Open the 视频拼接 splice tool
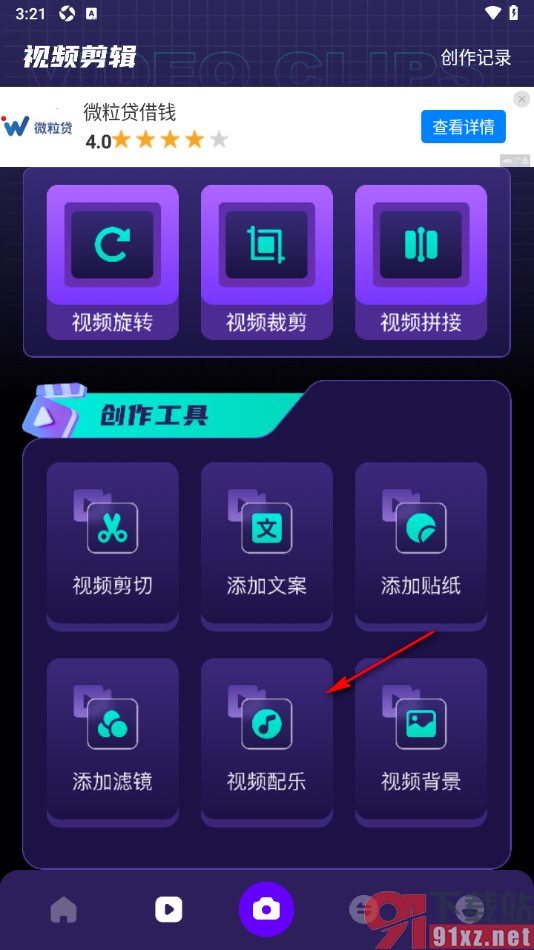534x950 pixels. [x=421, y=262]
